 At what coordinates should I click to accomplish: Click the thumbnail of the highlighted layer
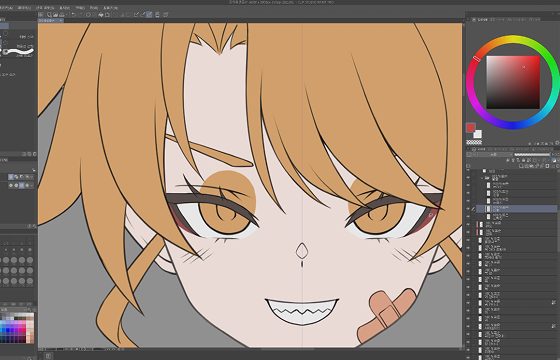tap(488, 209)
